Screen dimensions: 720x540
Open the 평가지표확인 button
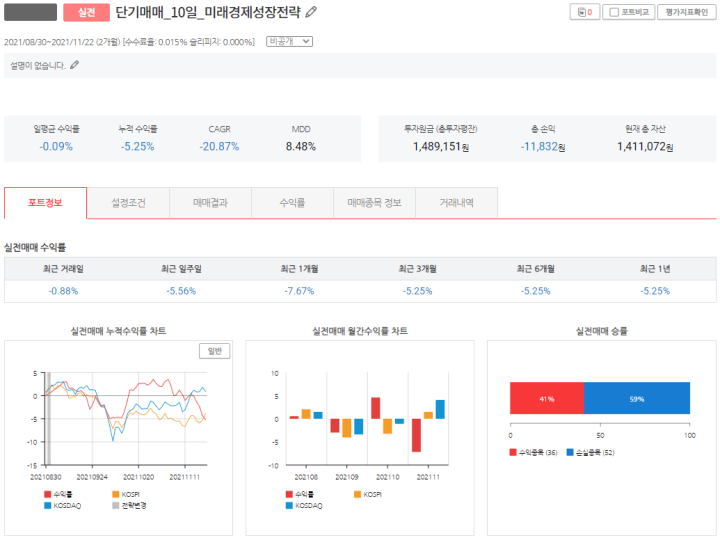coord(686,12)
